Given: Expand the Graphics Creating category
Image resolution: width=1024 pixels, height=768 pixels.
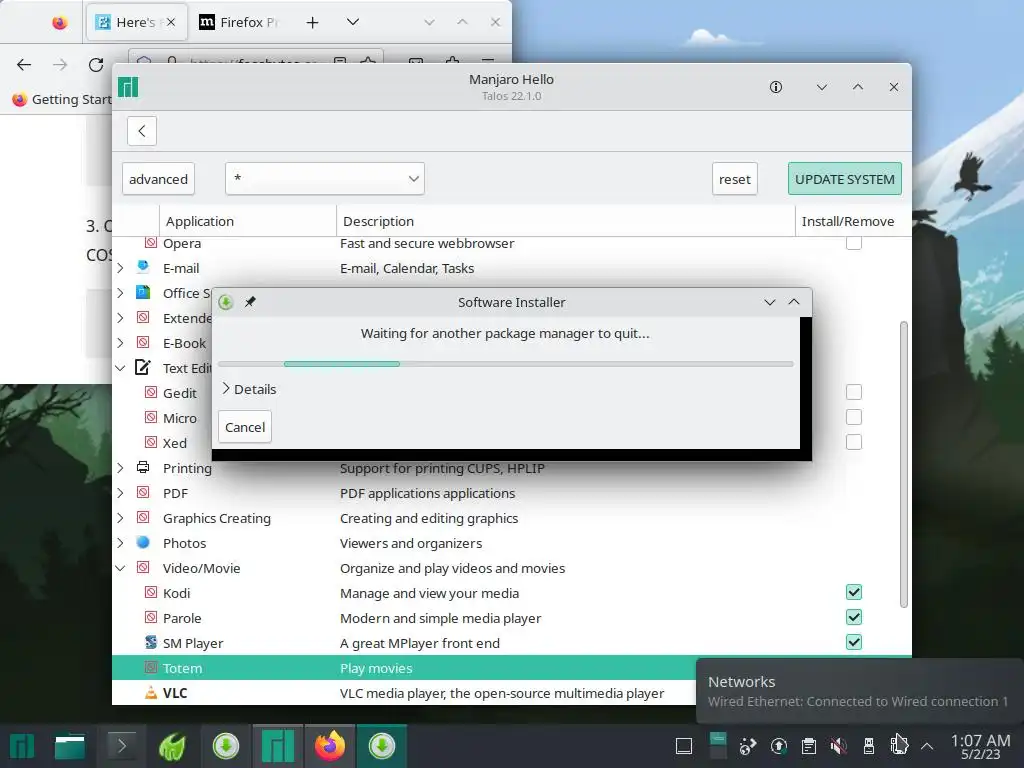Looking at the screenshot, I should 120,517.
